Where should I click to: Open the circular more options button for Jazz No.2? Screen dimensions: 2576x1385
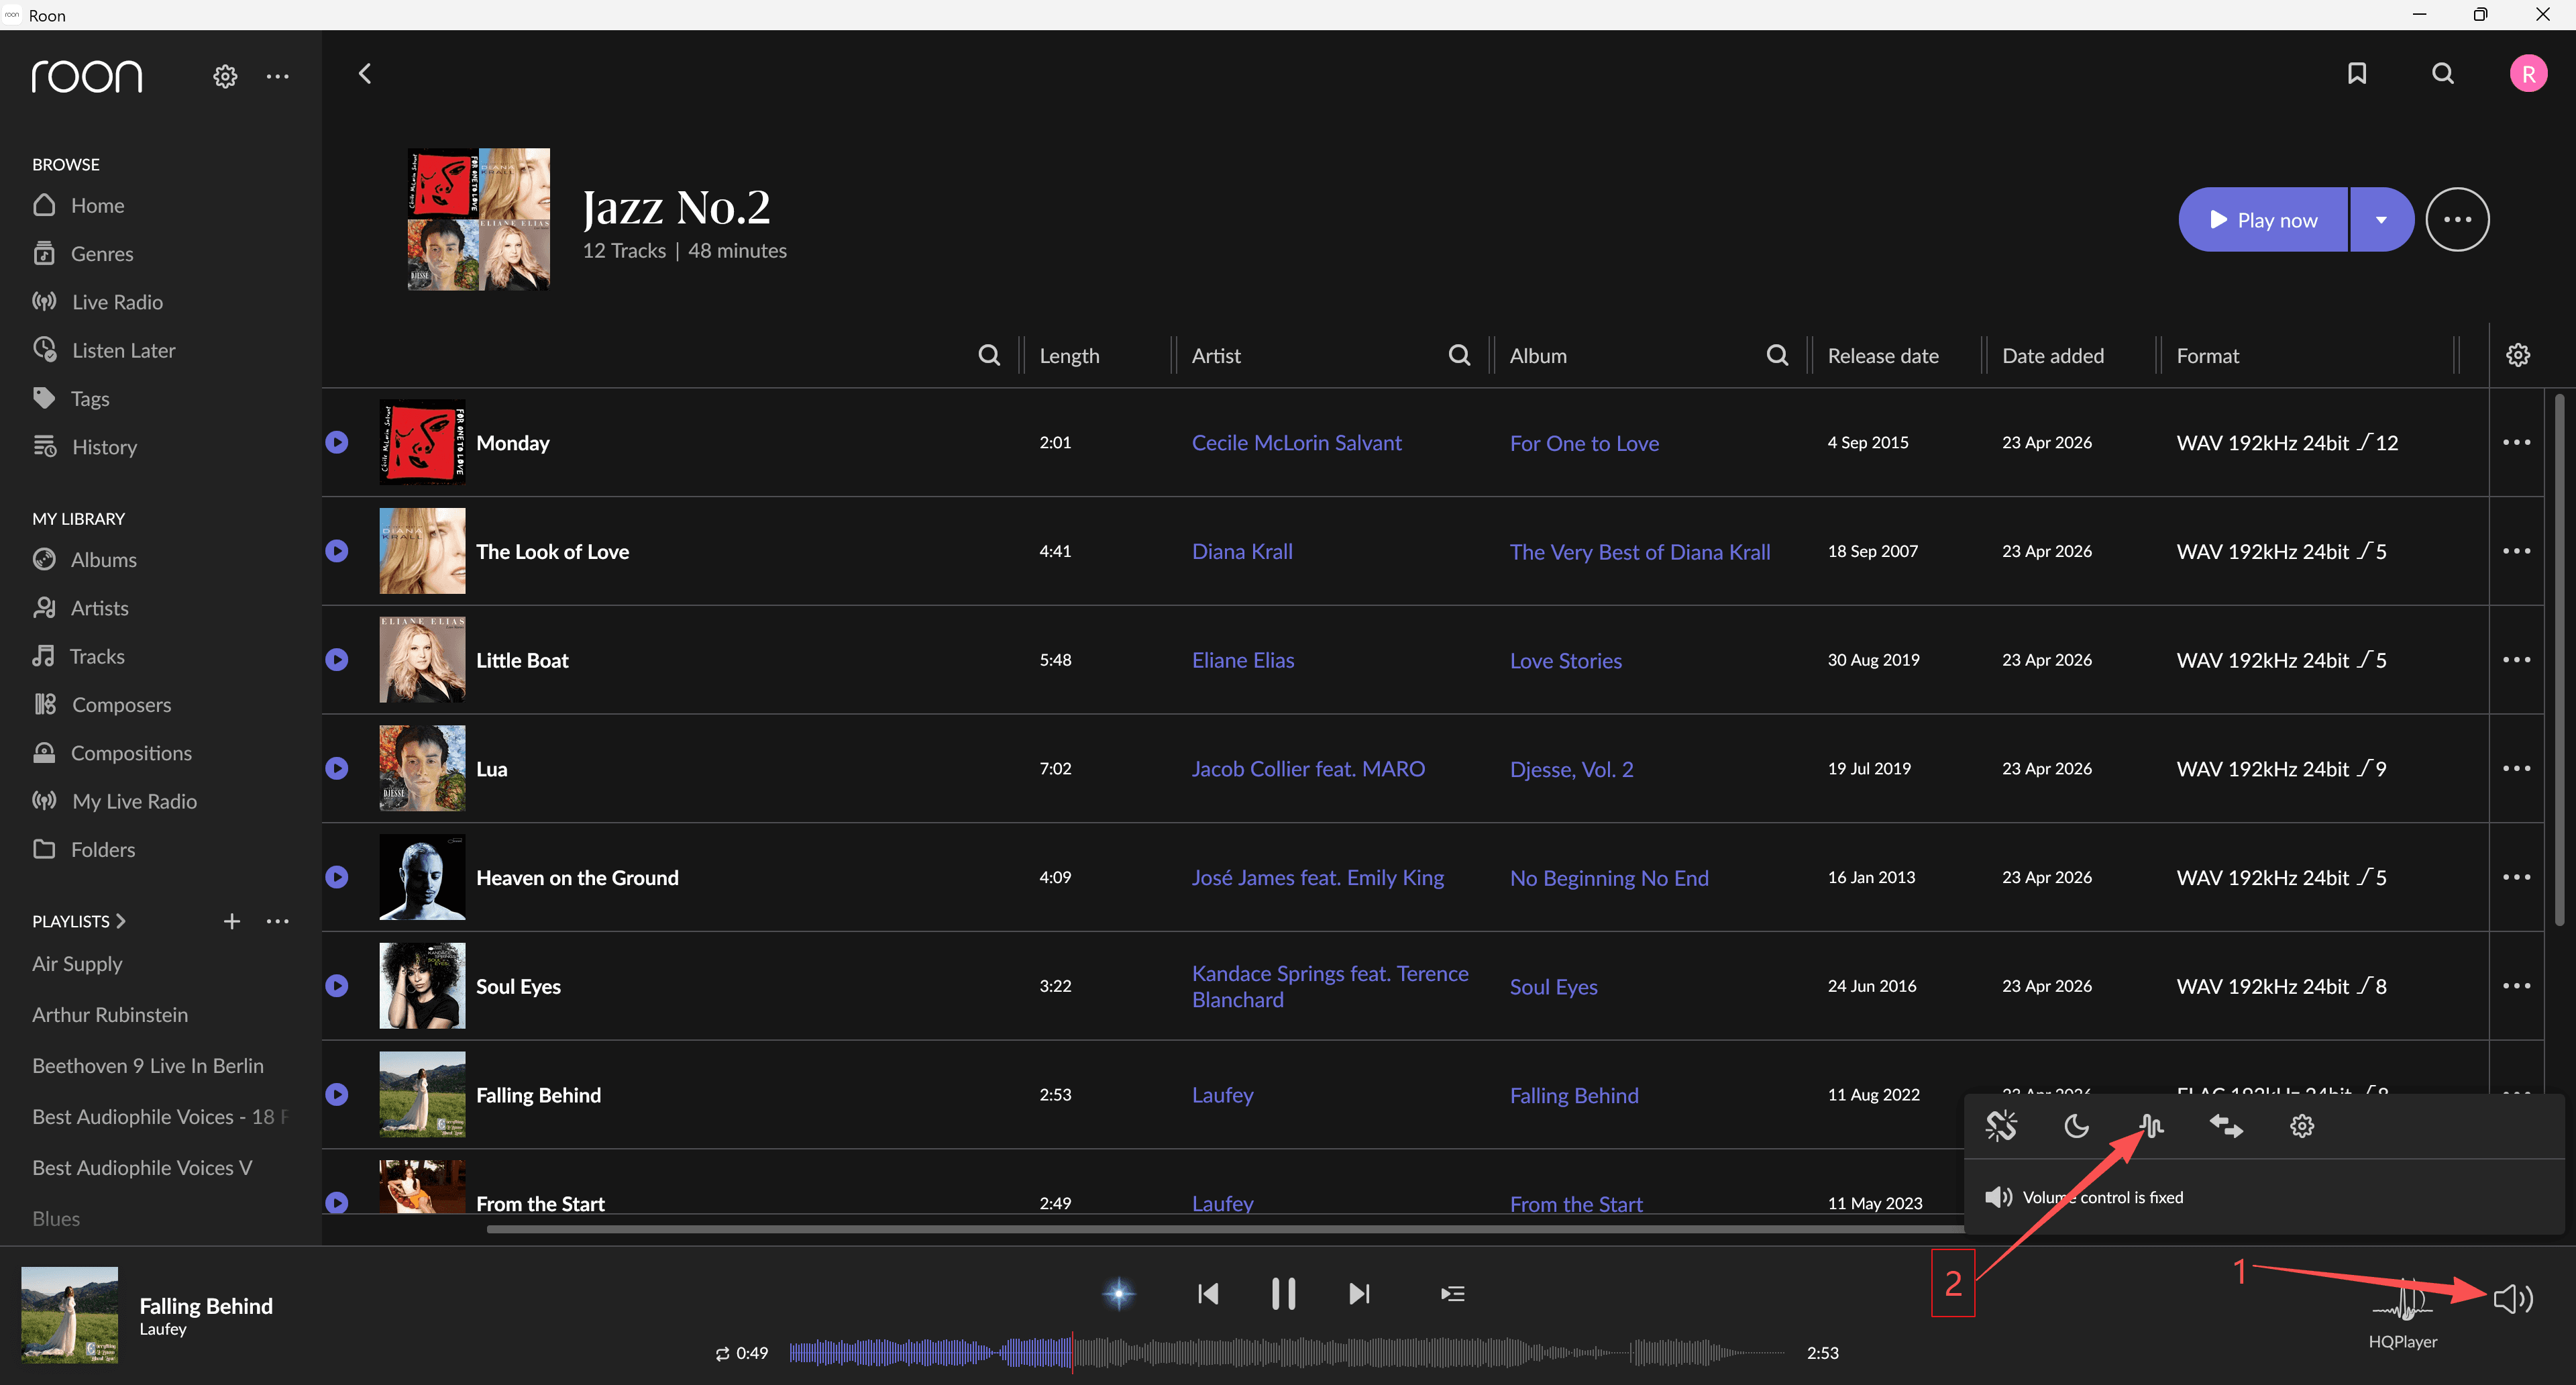click(2457, 220)
